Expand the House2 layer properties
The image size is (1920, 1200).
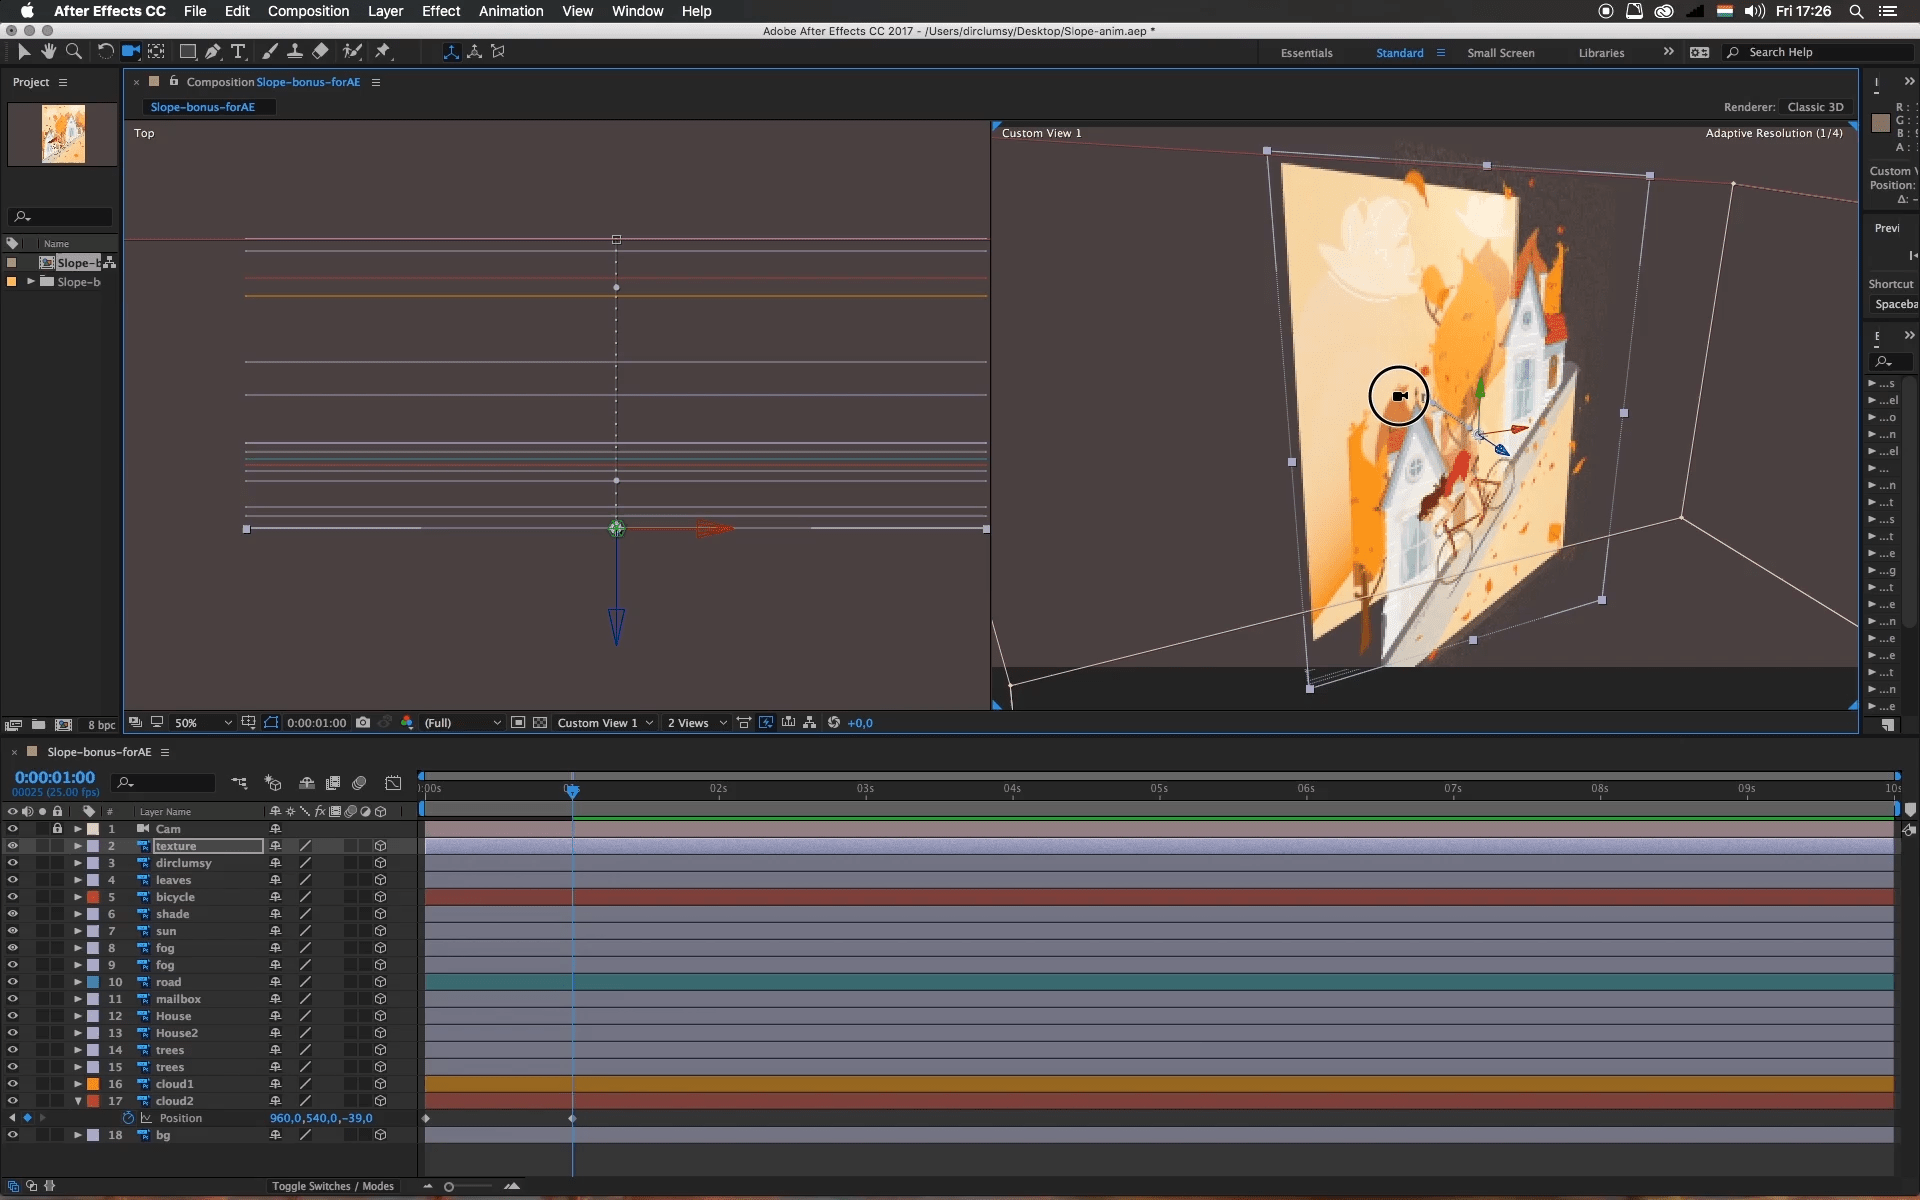(x=78, y=1033)
